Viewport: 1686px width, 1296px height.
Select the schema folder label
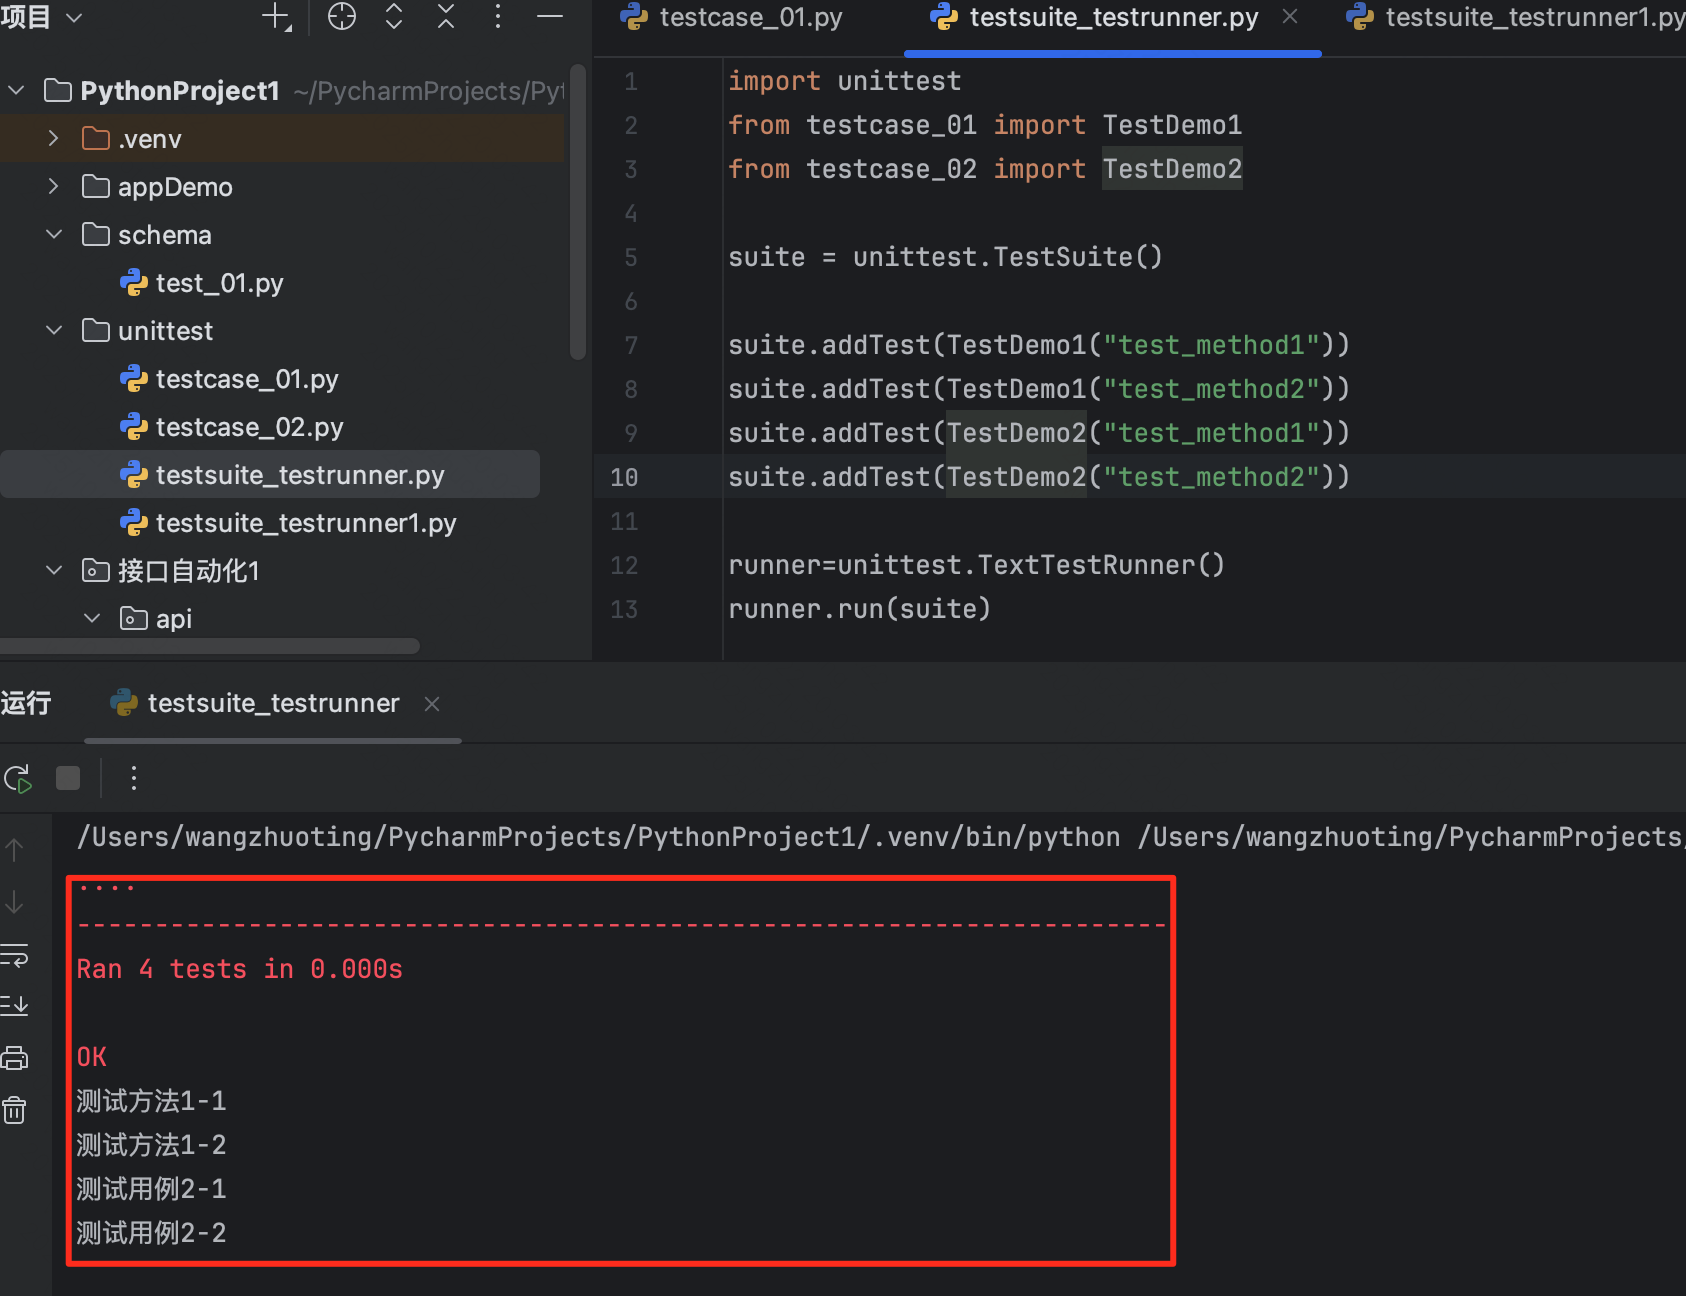coord(165,235)
